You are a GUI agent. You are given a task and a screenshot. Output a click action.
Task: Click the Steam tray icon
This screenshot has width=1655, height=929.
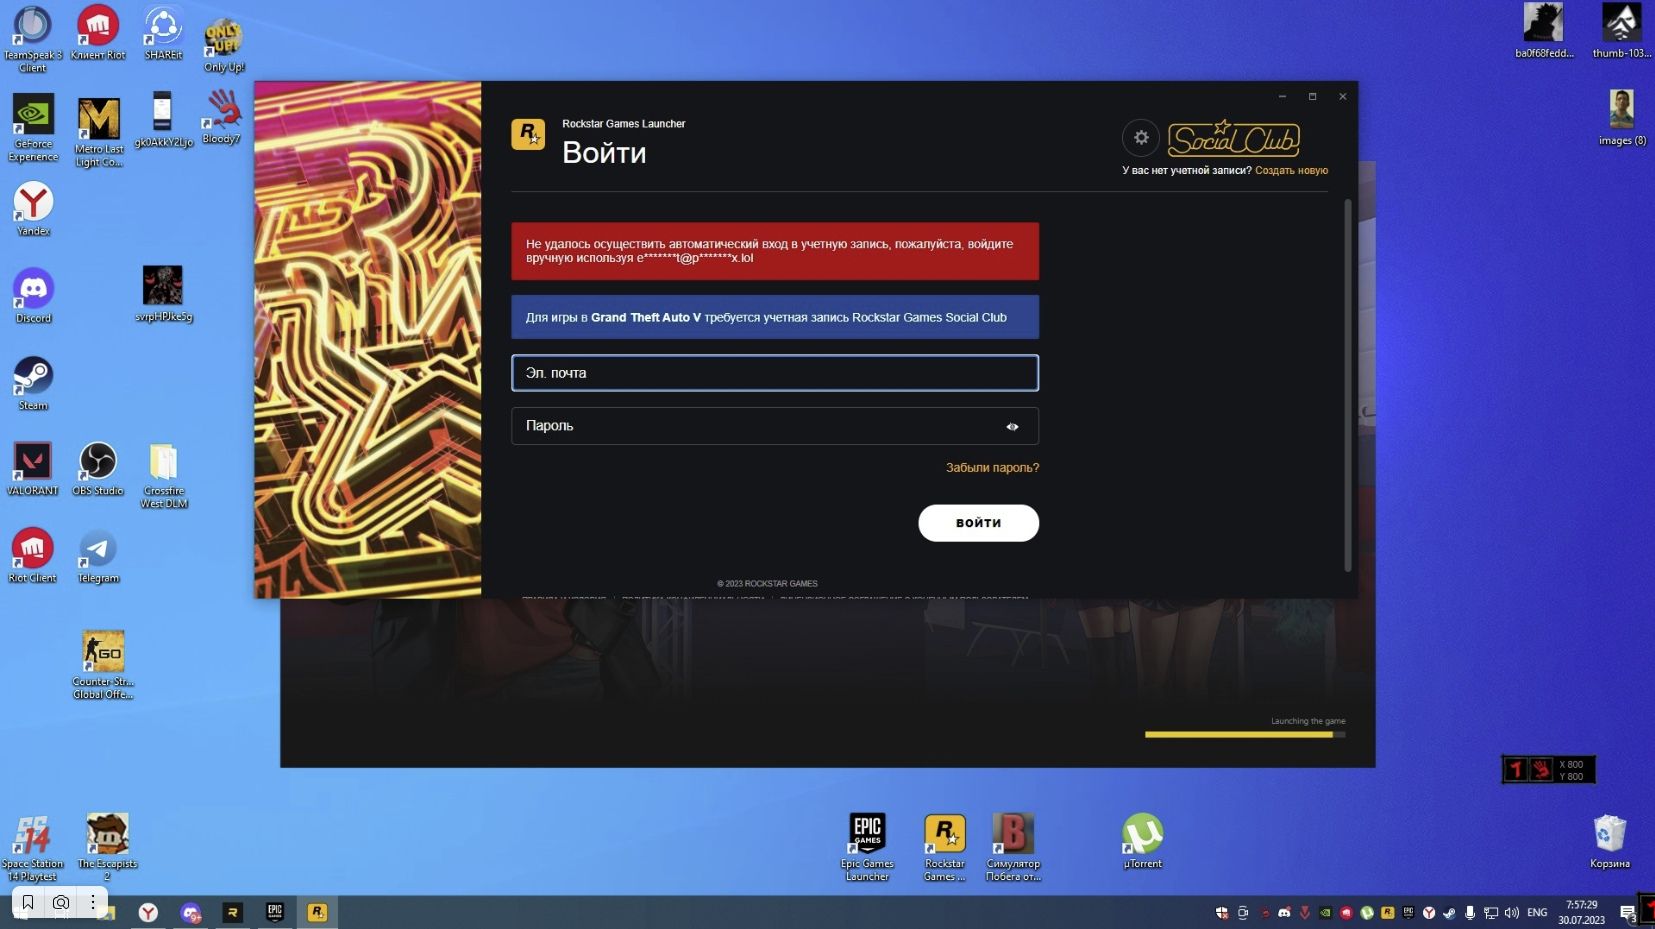click(x=1449, y=913)
